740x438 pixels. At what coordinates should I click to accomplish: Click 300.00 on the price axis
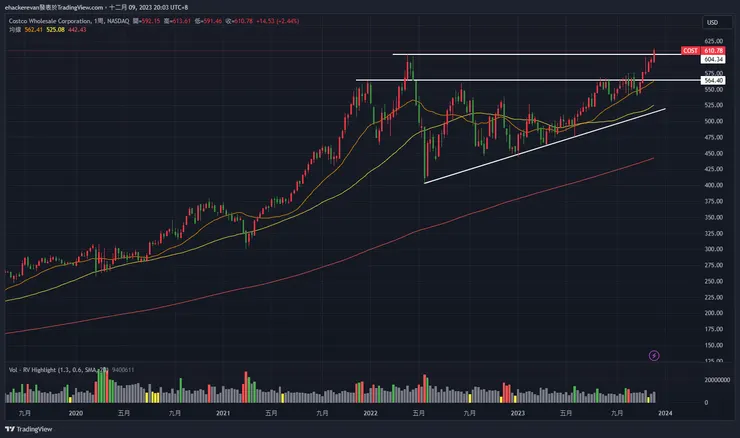[x=713, y=249]
